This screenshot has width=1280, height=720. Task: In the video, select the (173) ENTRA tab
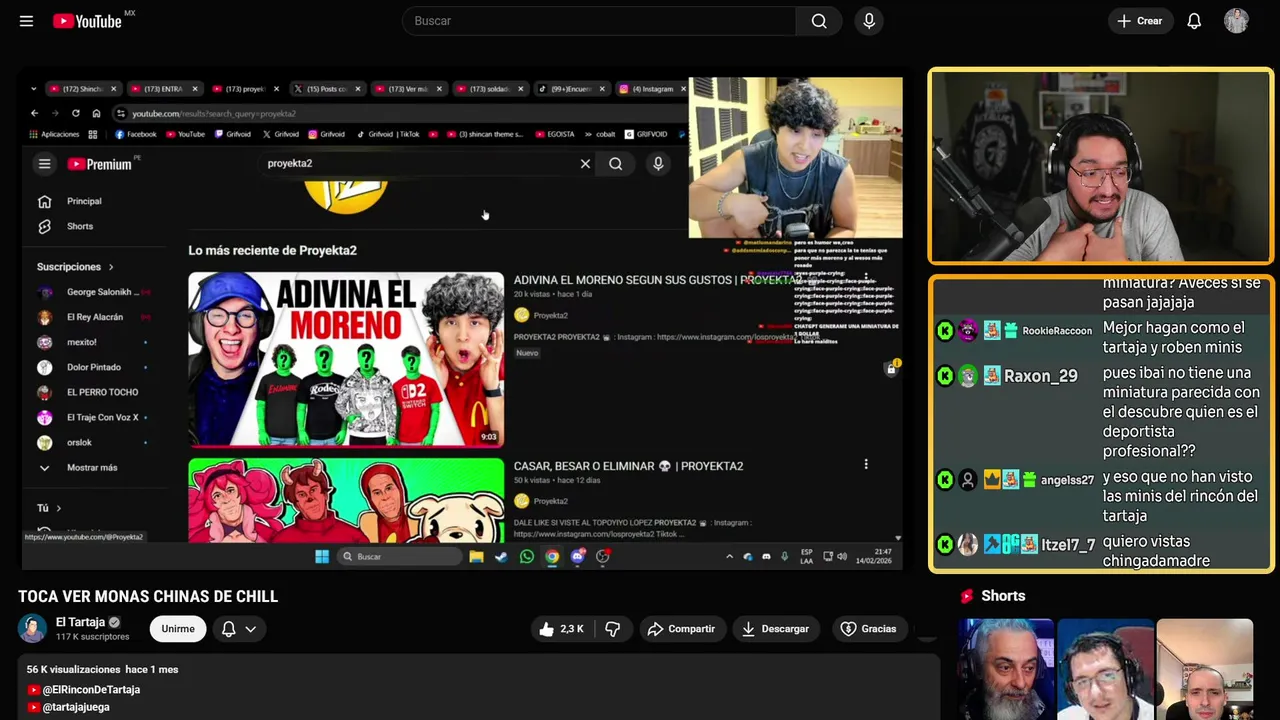pos(164,89)
